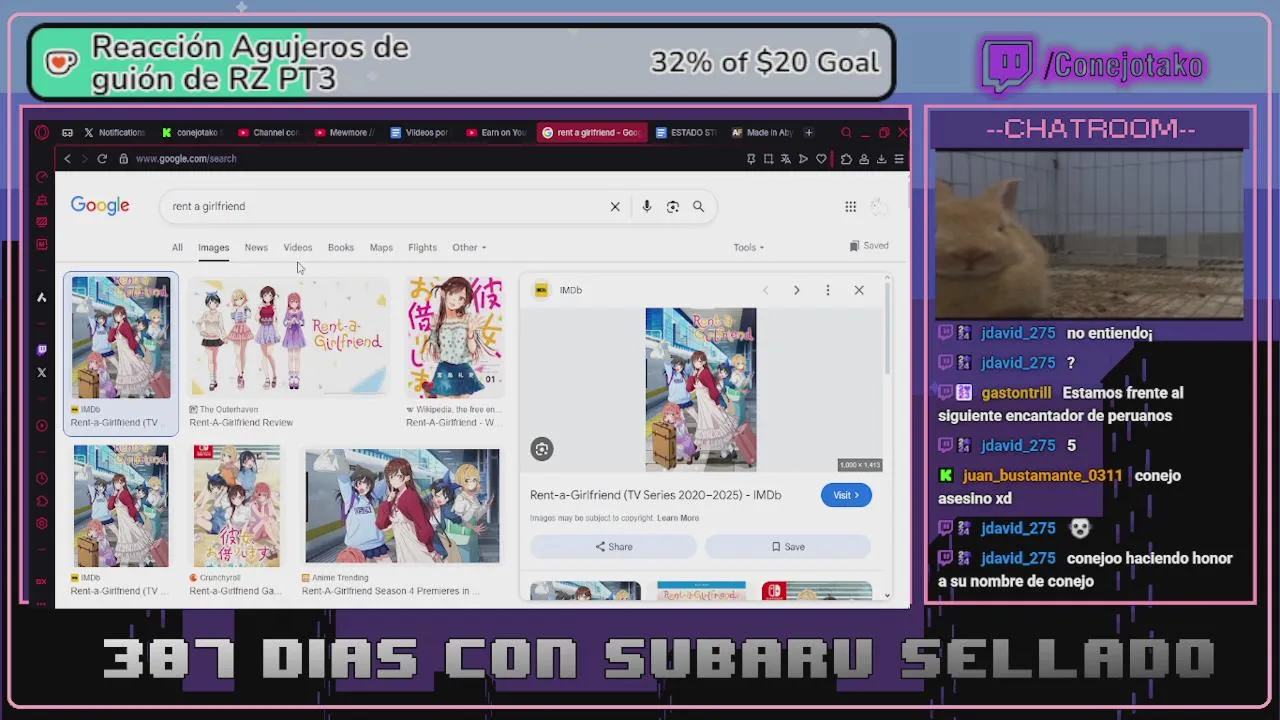Expand the Other search filter dropdown
This screenshot has height=720, width=1280.
click(x=469, y=247)
